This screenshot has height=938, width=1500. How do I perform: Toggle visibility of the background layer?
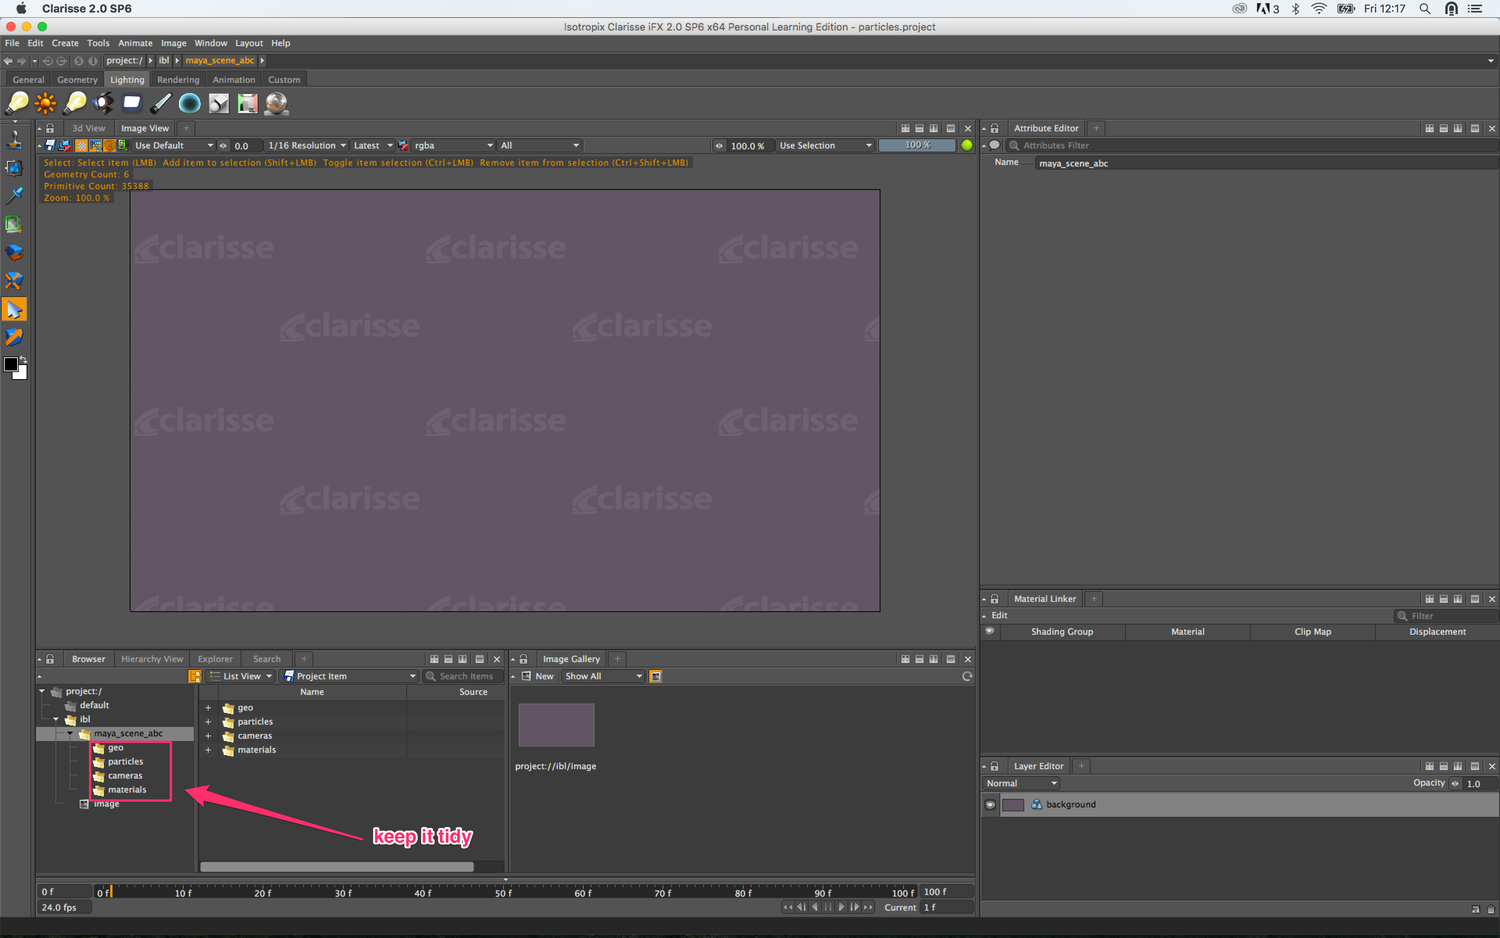point(990,805)
